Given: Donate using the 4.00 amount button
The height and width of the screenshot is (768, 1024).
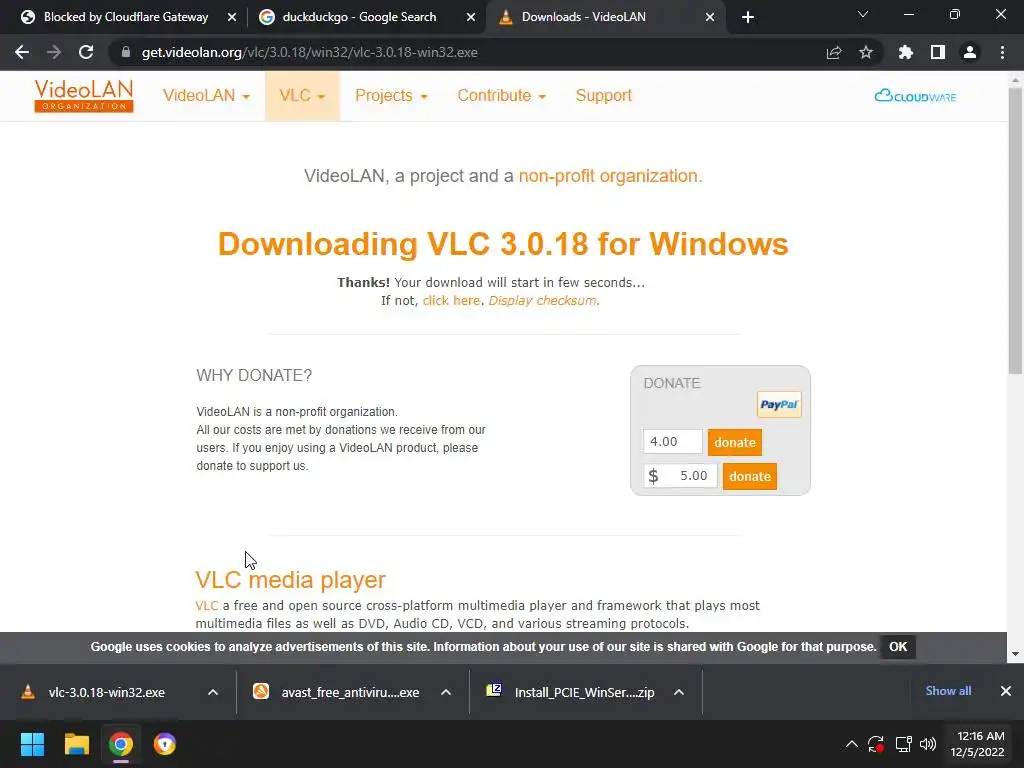Looking at the screenshot, I should (735, 442).
